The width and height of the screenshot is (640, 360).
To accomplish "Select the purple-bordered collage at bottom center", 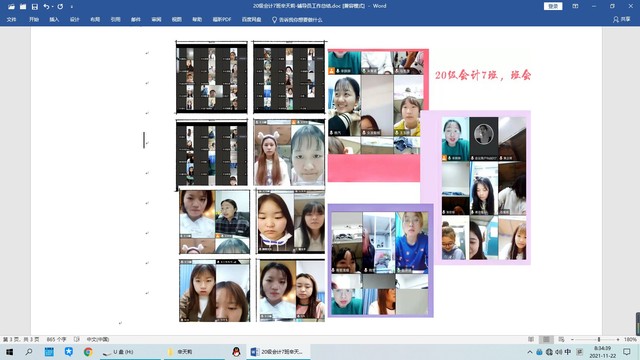I will pos(381,260).
